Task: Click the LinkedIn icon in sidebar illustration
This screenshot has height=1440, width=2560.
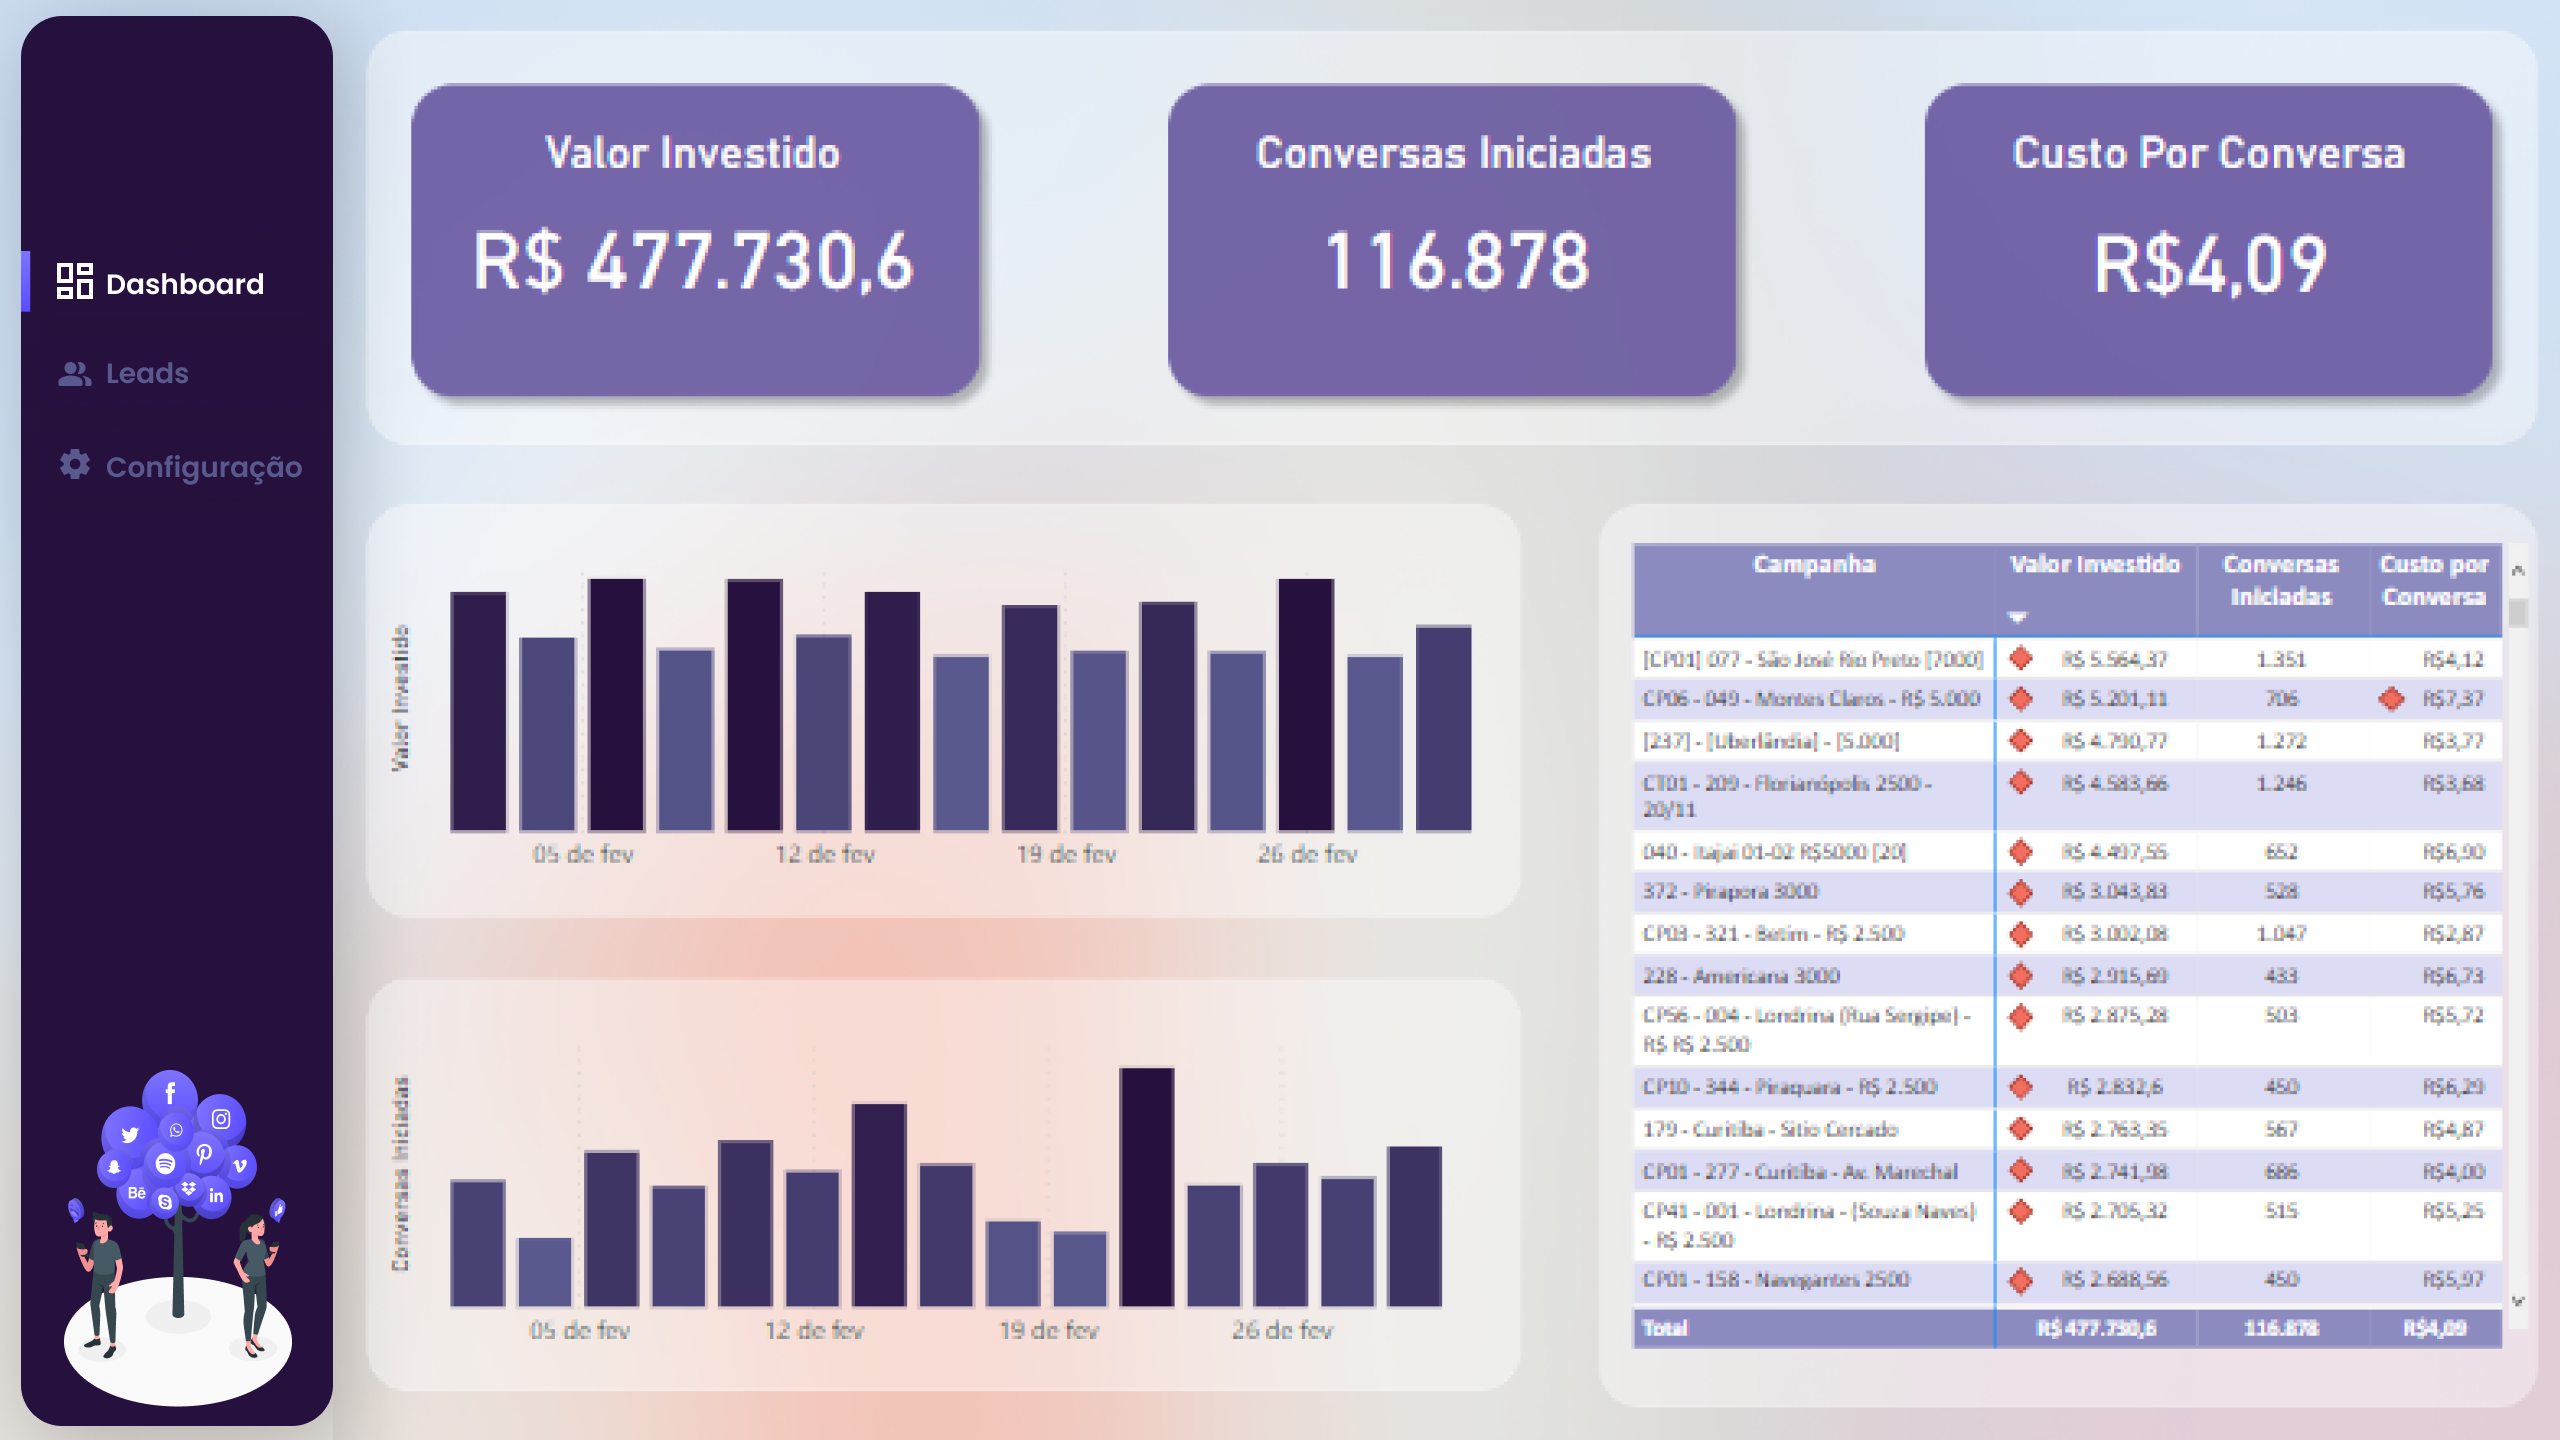Action: (216, 1196)
